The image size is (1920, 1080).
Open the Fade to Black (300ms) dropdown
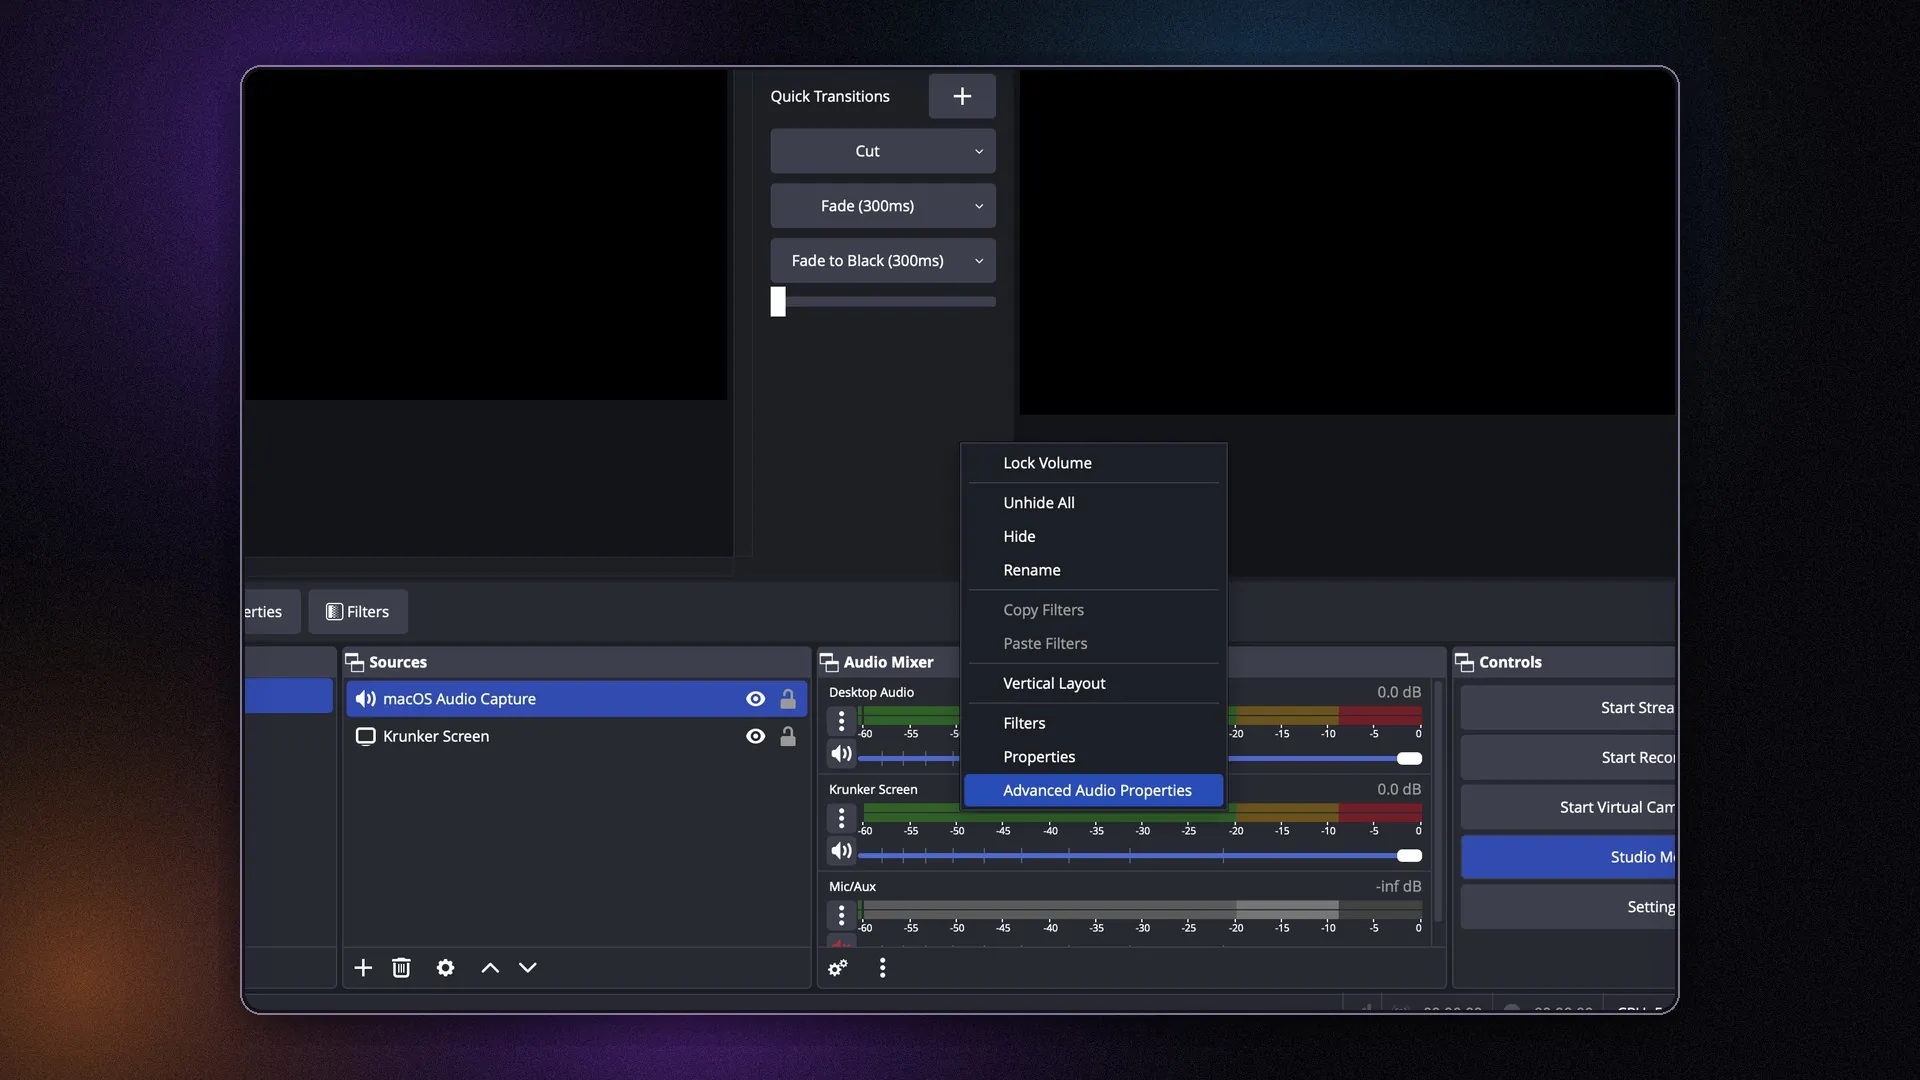882,261
